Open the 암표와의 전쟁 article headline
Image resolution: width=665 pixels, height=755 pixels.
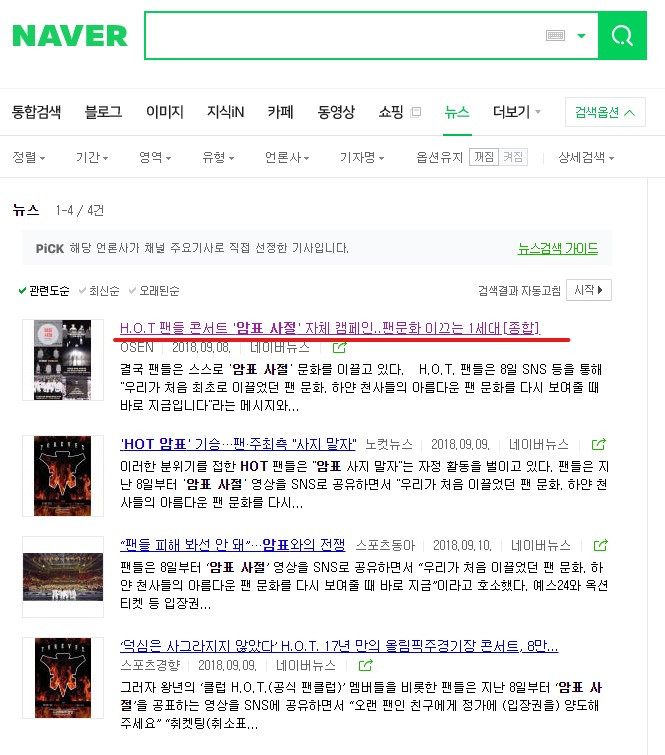coord(233,545)
